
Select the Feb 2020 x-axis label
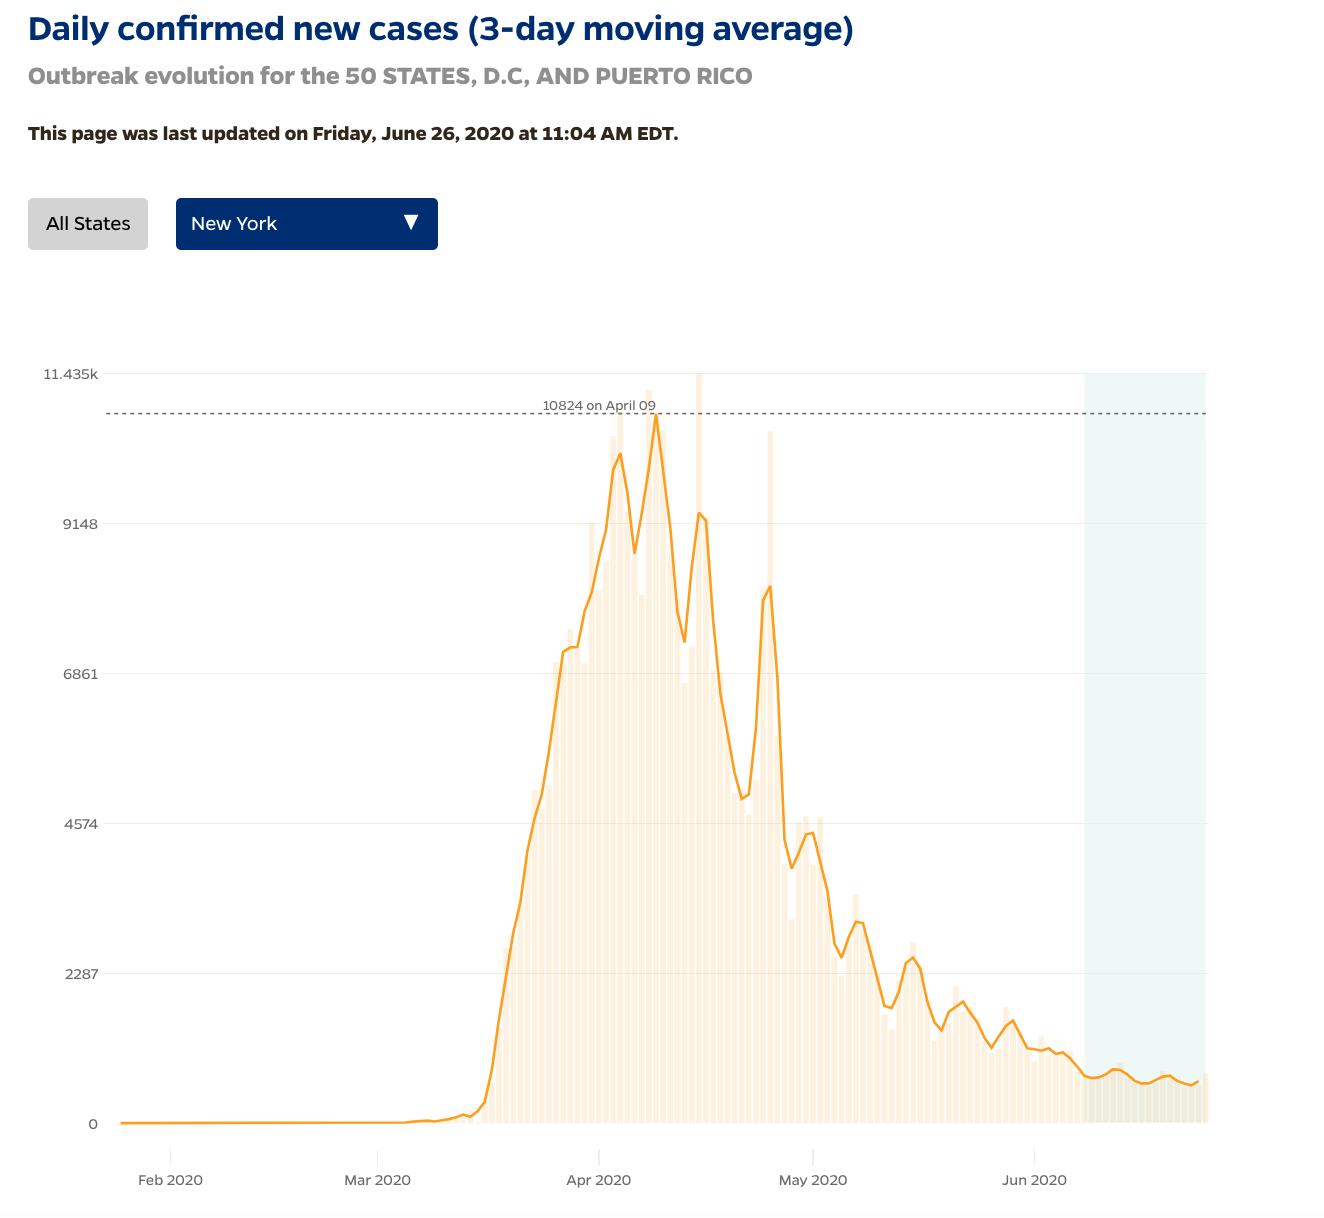pyautogui.click(x=170, y=1180)
